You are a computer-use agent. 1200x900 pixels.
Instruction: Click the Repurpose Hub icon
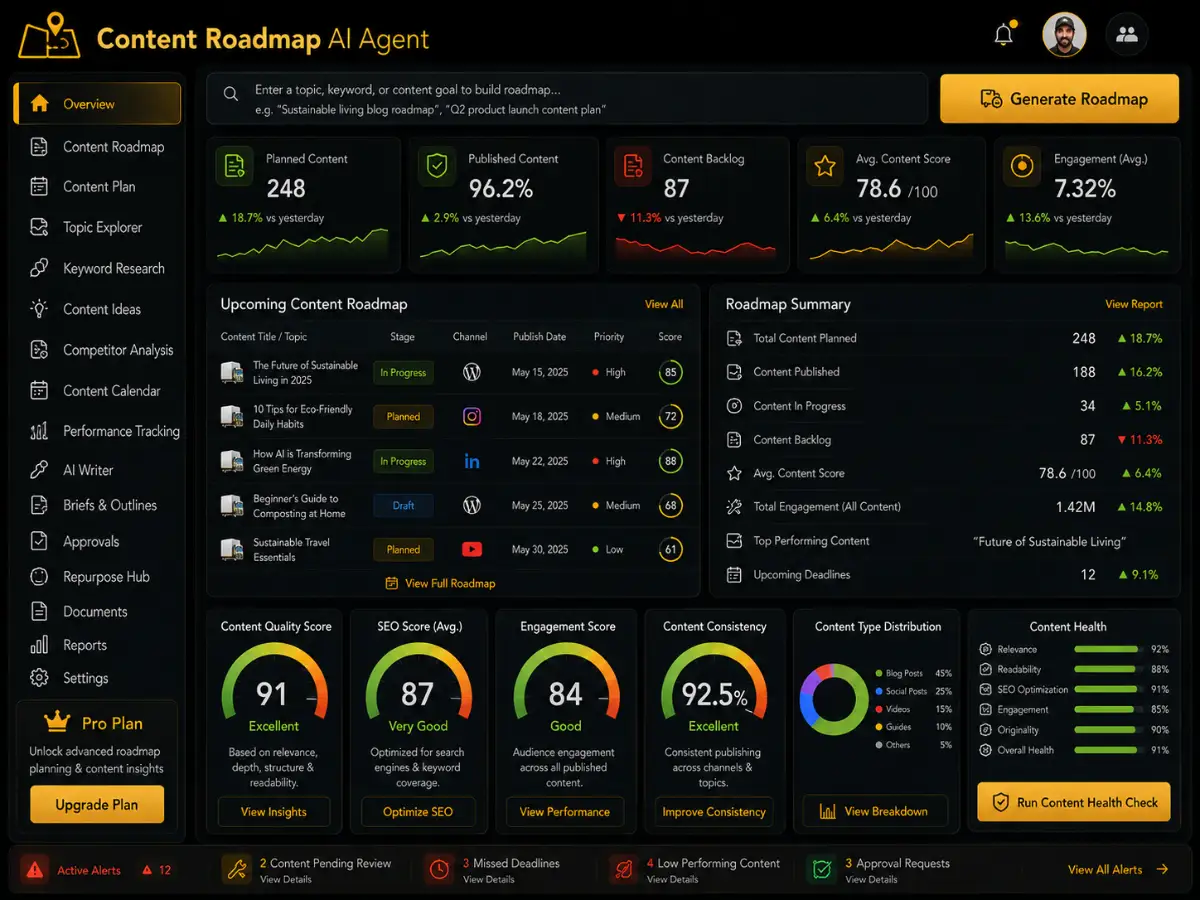(x=39, y=577)
